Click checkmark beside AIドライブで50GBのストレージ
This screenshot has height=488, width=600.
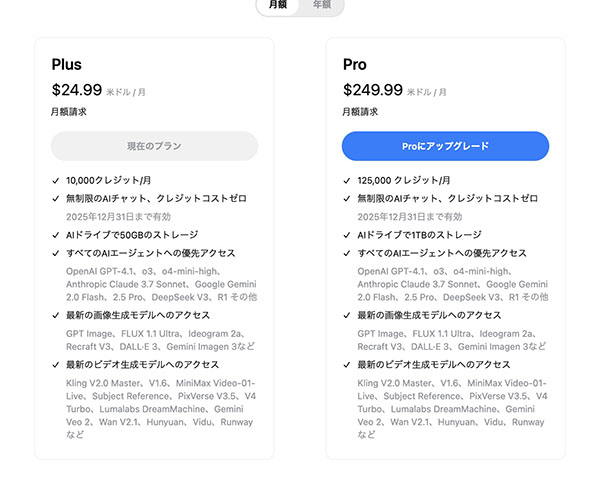56,235
